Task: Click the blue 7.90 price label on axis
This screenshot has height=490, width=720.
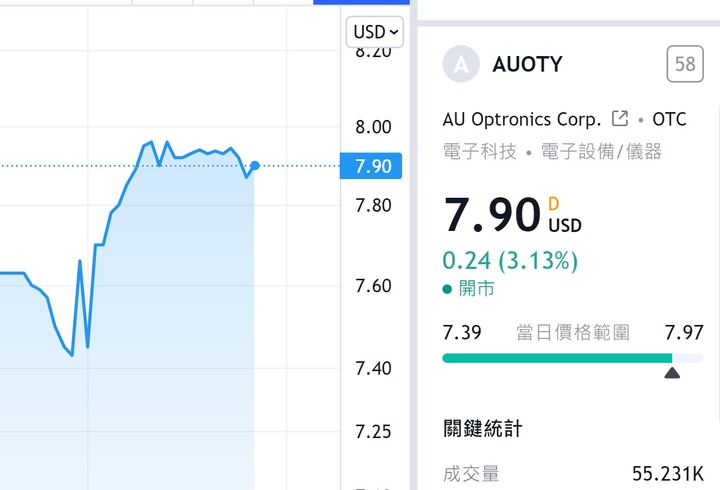Action: click(x=371, y=166)
